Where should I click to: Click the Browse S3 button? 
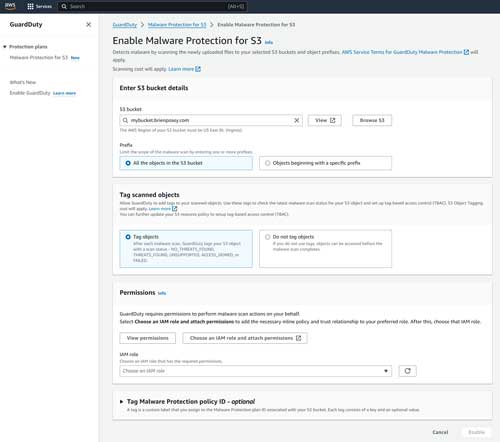[x=372, y=120]
